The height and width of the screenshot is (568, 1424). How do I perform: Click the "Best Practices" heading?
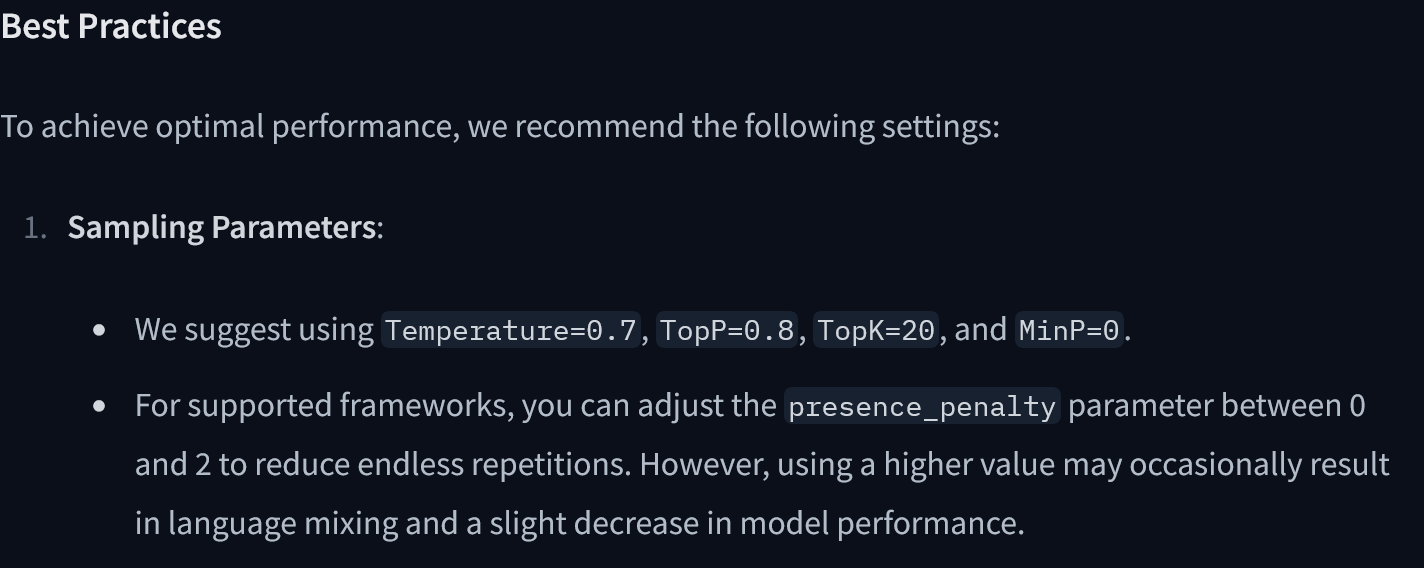point(111,26)
